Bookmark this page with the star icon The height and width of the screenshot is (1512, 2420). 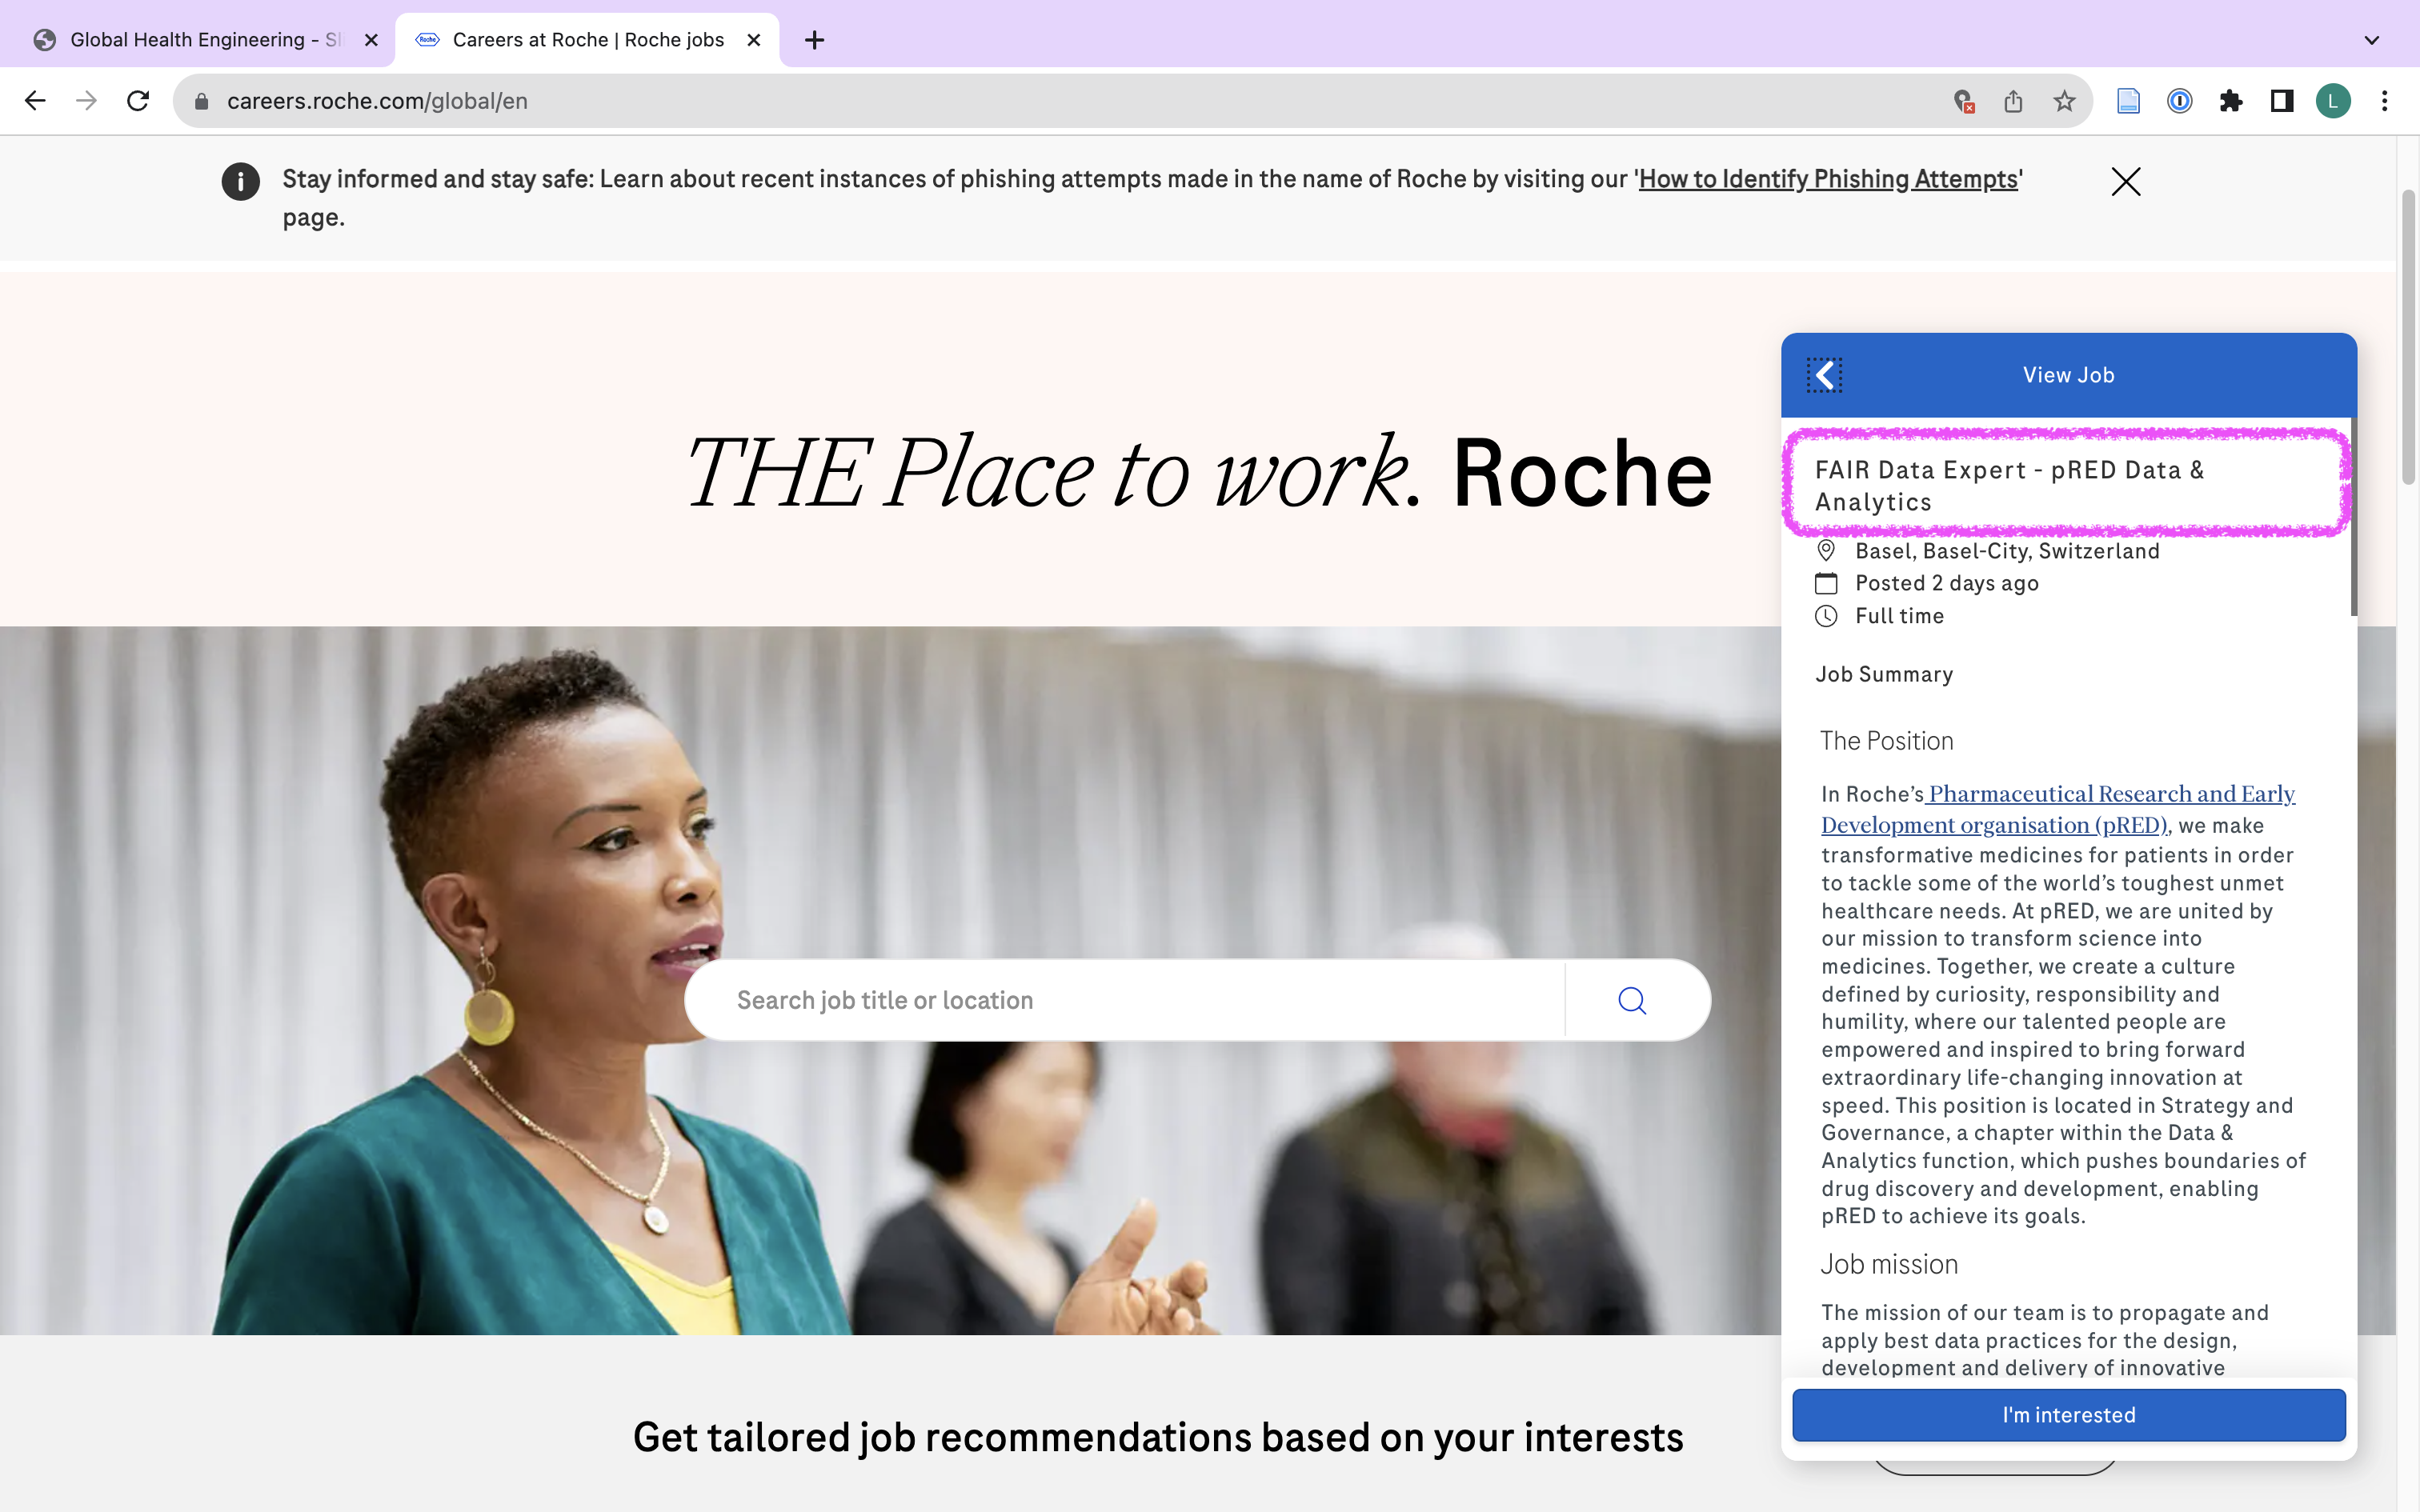click(x=2064, y=101)
